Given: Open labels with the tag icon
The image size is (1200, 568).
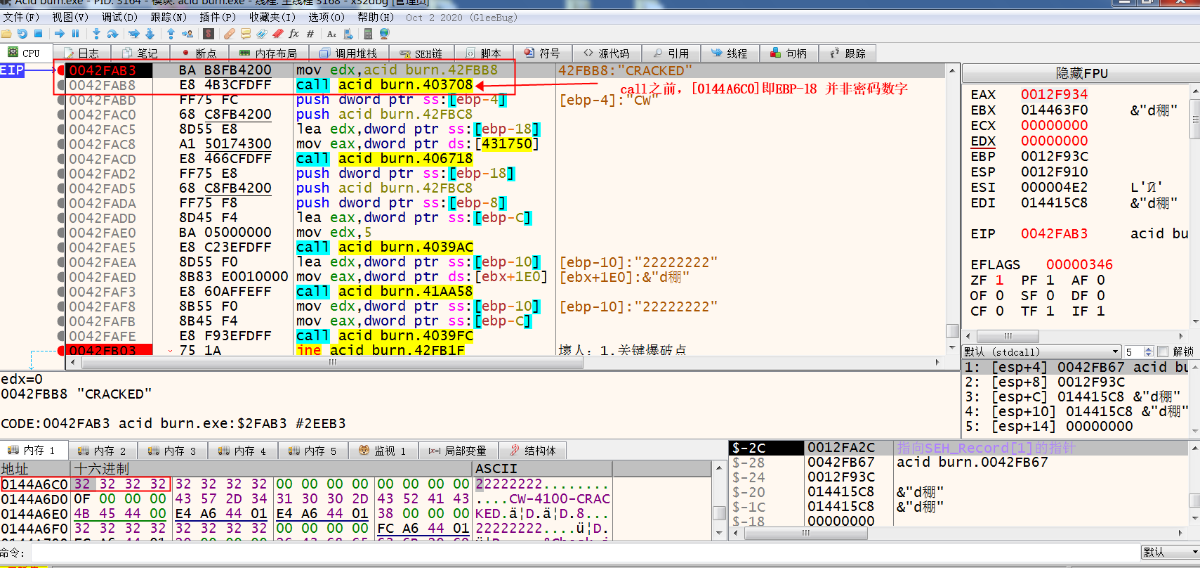Looking at the screenshot, I should point(262,34).
